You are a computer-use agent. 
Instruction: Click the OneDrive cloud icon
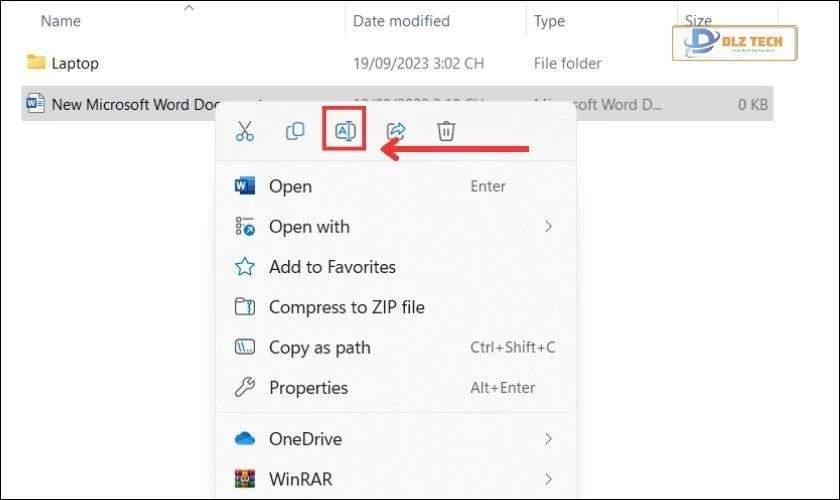(x=245, y=439)
